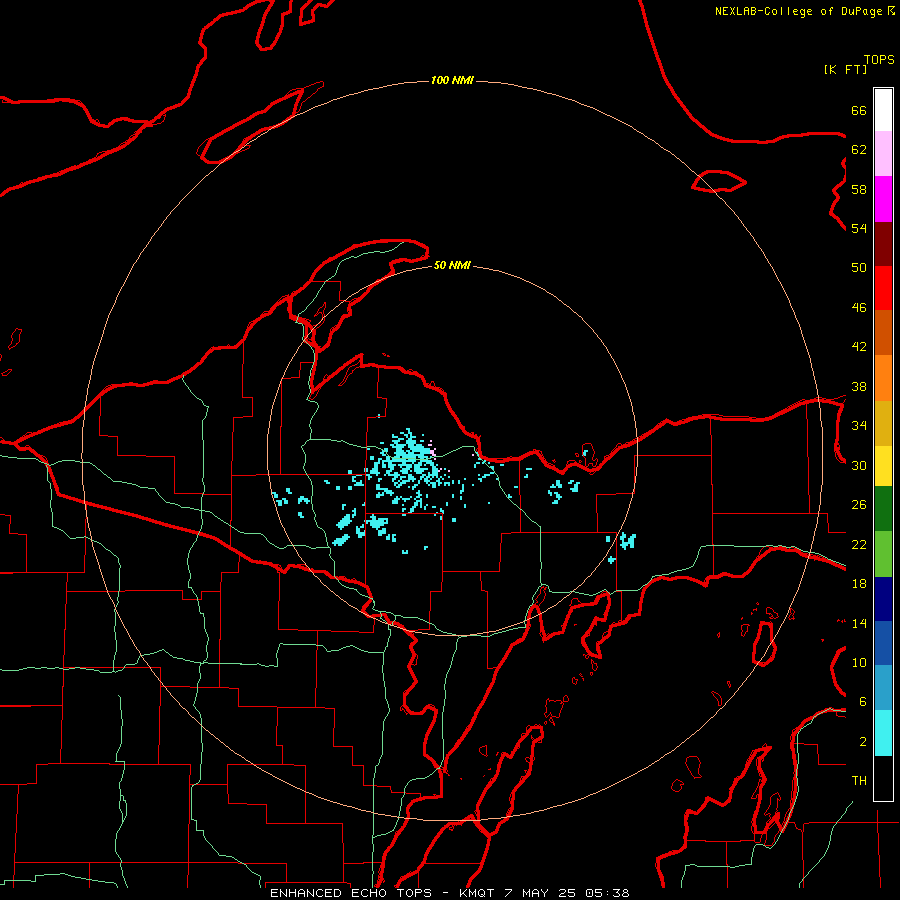Image resolution: width=900 pixels, height=900 pixels.
Task: Select the light pink legend color swatch
Action: (x=883, y=153)
